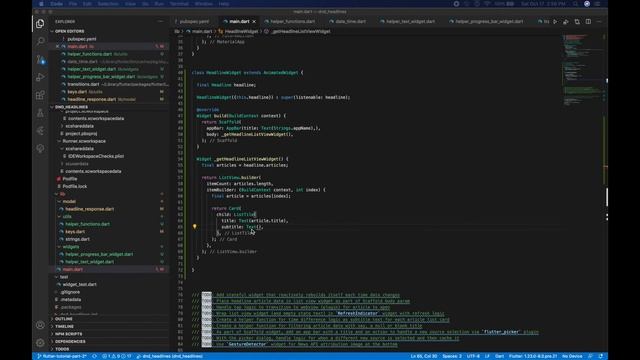
Task: Click the feedback icon in the status bar
Action: point(590,356)
